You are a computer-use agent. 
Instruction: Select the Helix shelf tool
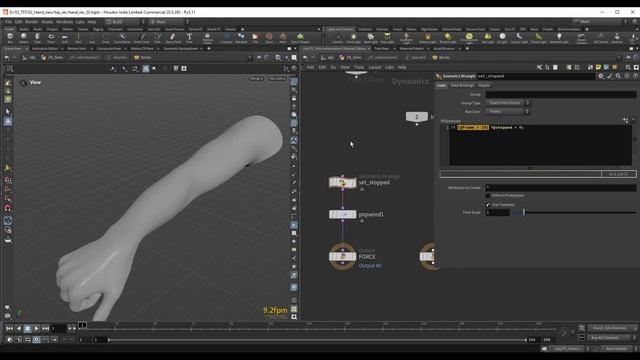[x=283, y=38]
